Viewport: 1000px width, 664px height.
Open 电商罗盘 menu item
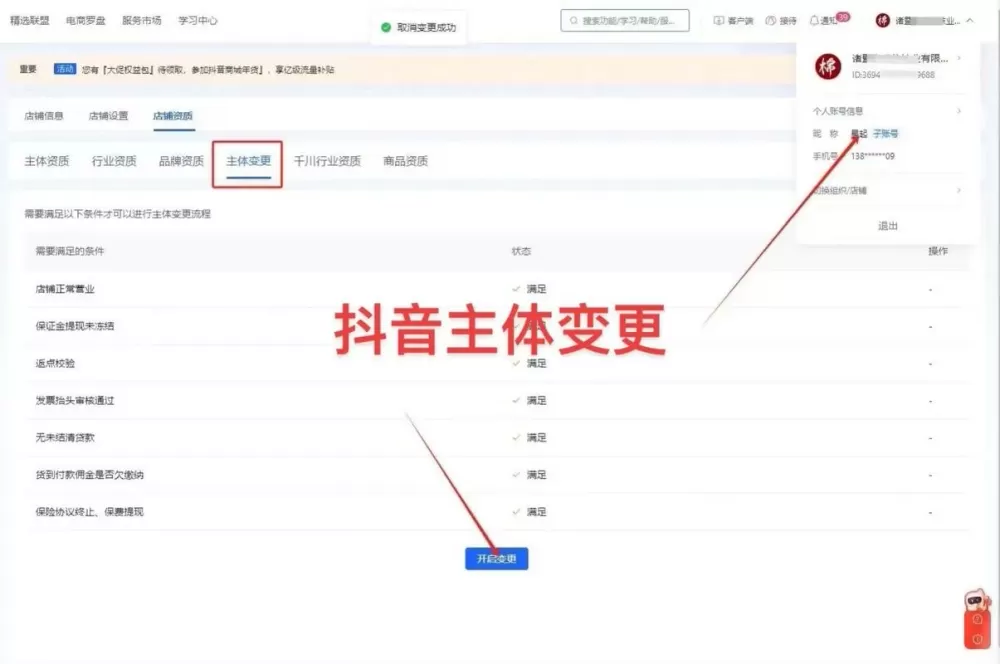pos(85,20)
